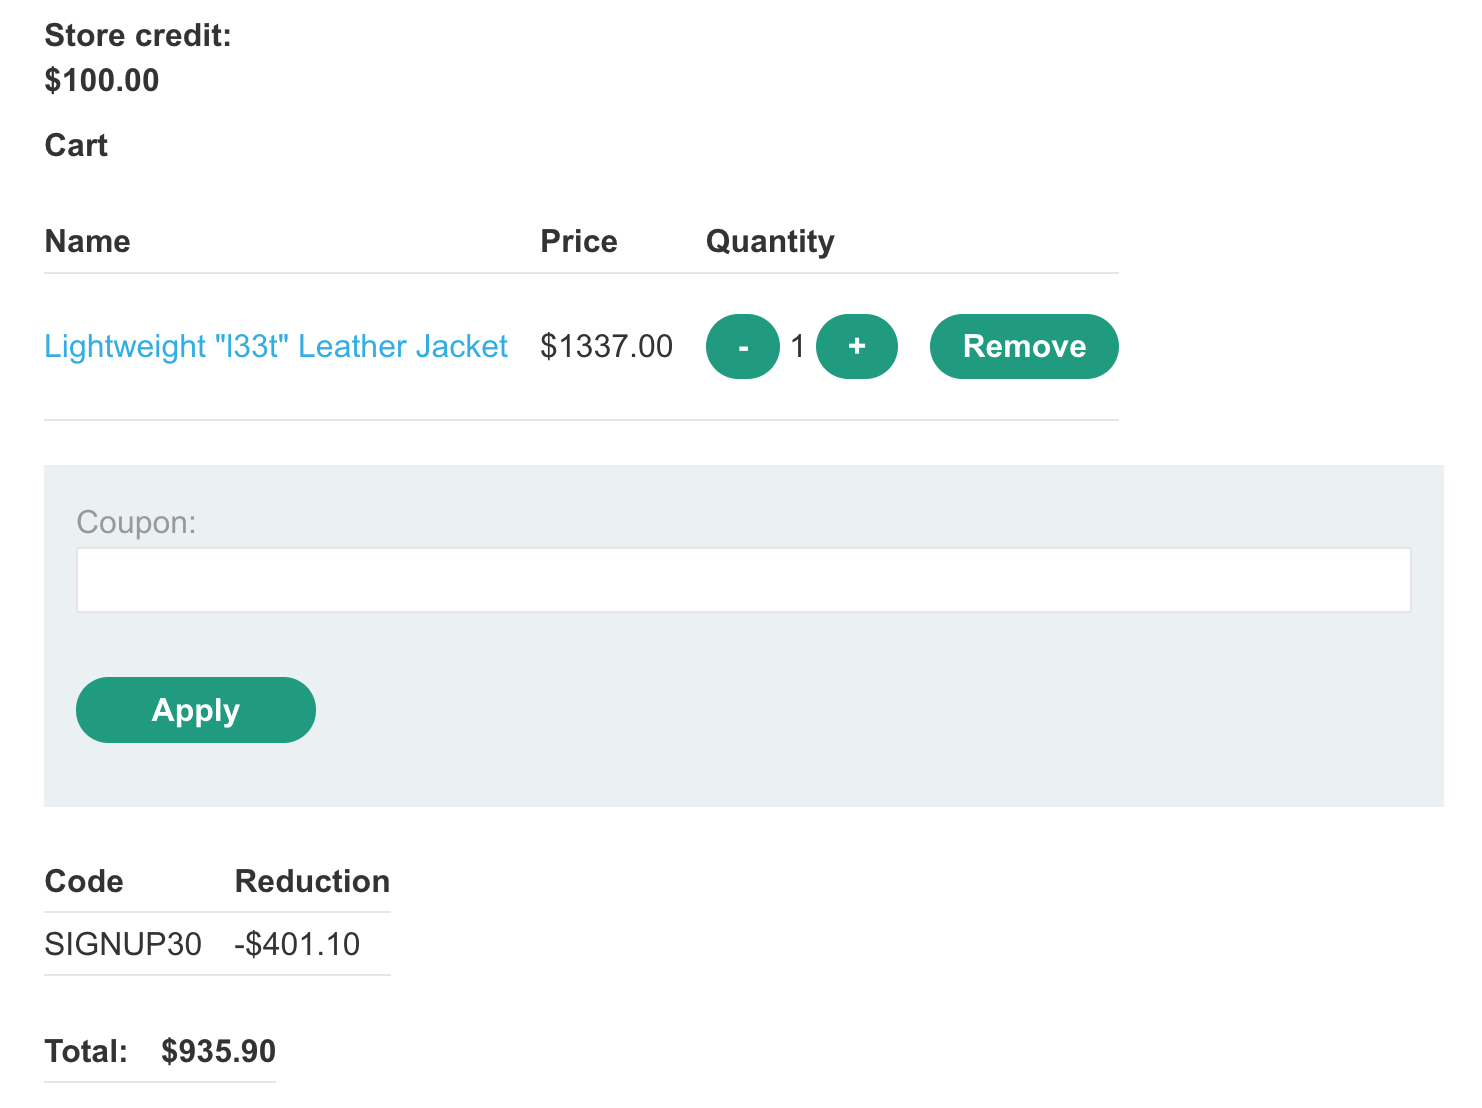Apply the entered coupon code

click(196, 710)
